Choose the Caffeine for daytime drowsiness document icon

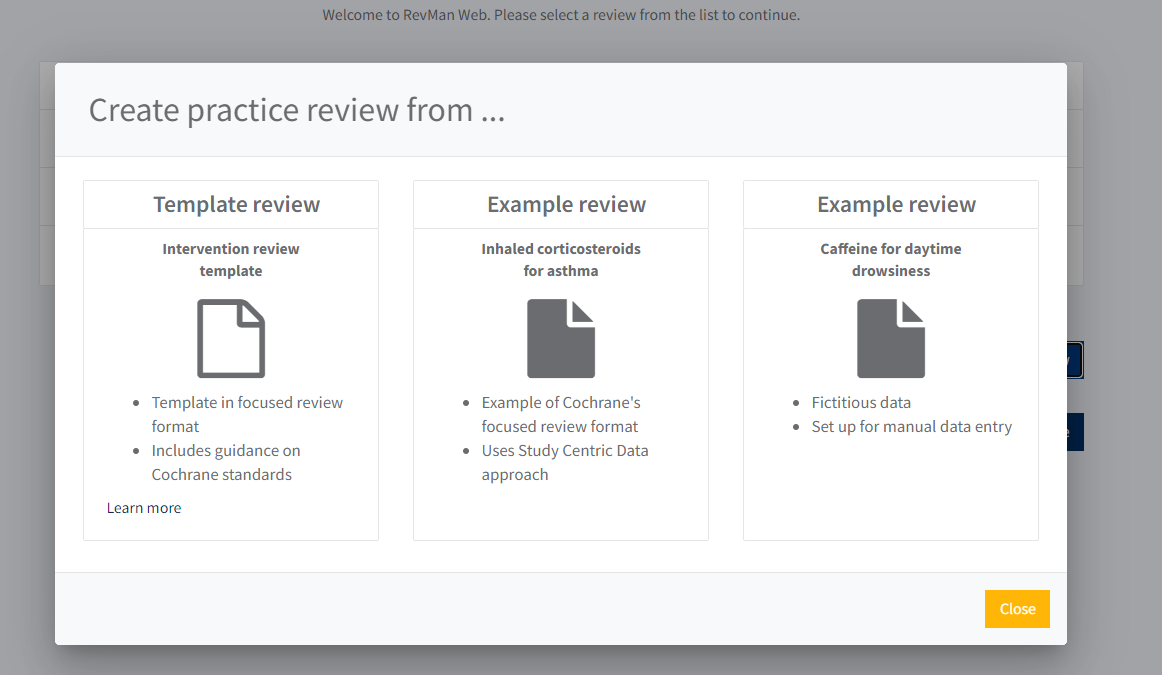coord(891,339)
